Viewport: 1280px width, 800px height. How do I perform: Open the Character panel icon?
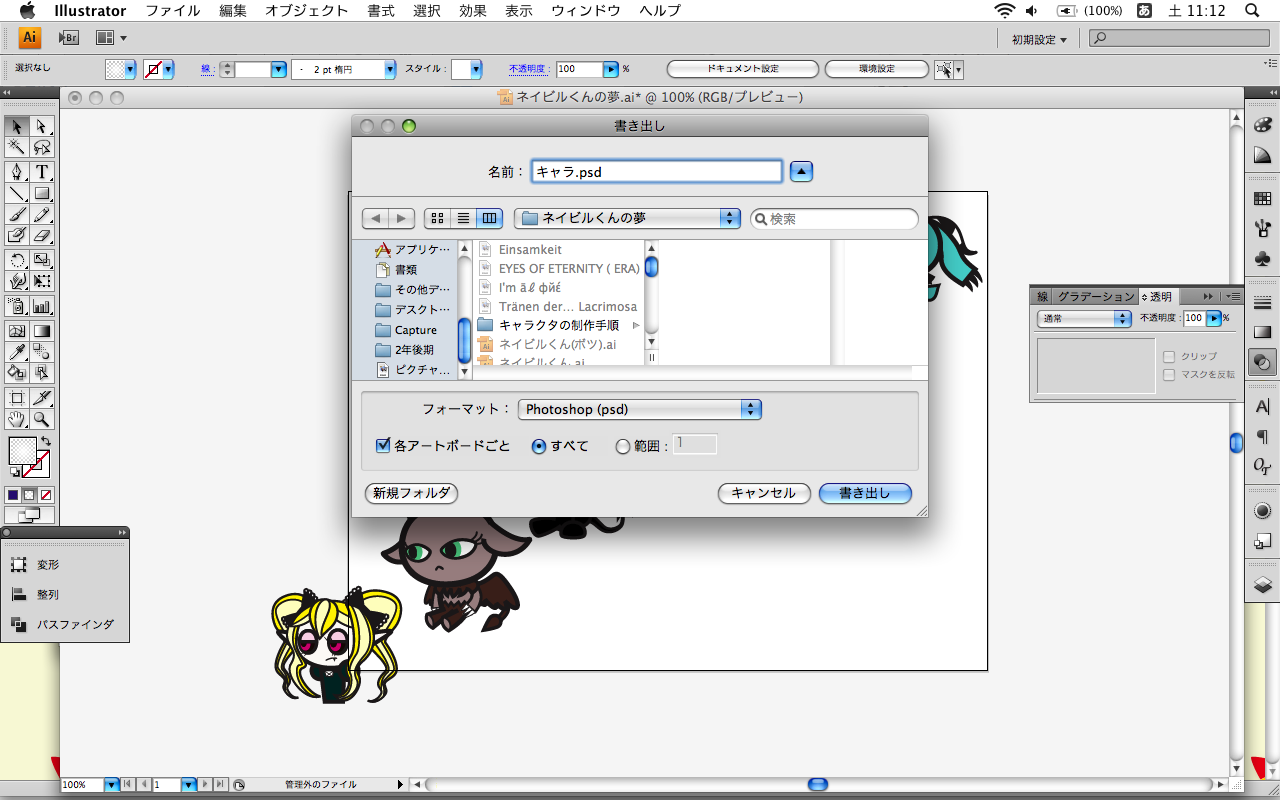pos(1262,407)
